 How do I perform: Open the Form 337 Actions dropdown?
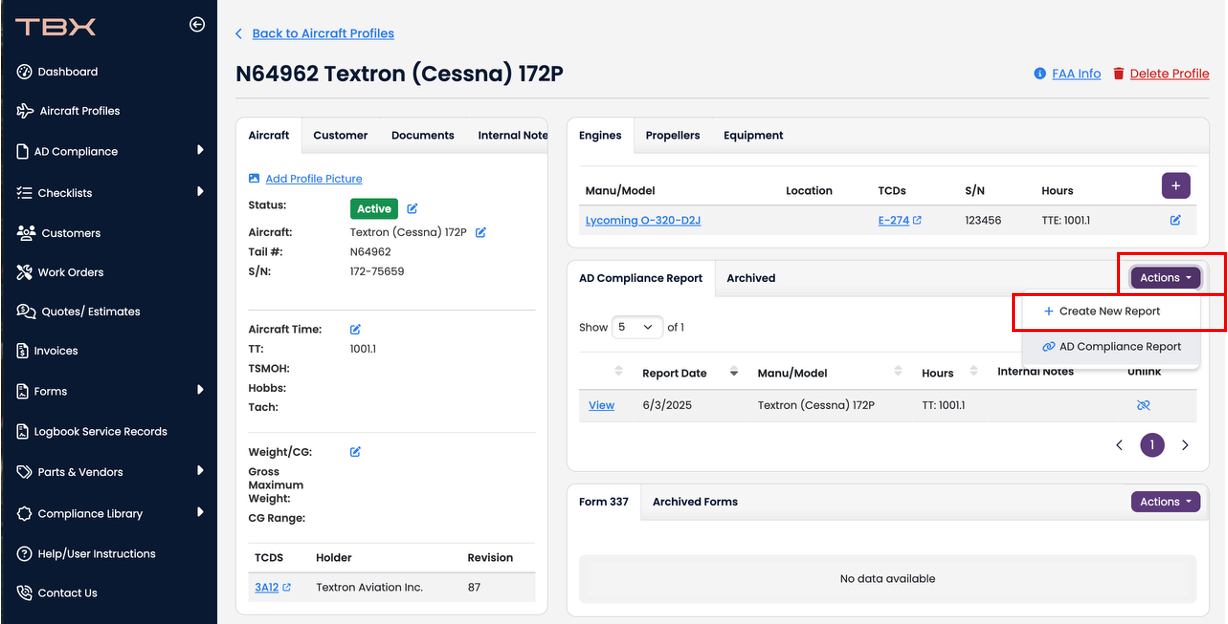point(1165,502)
